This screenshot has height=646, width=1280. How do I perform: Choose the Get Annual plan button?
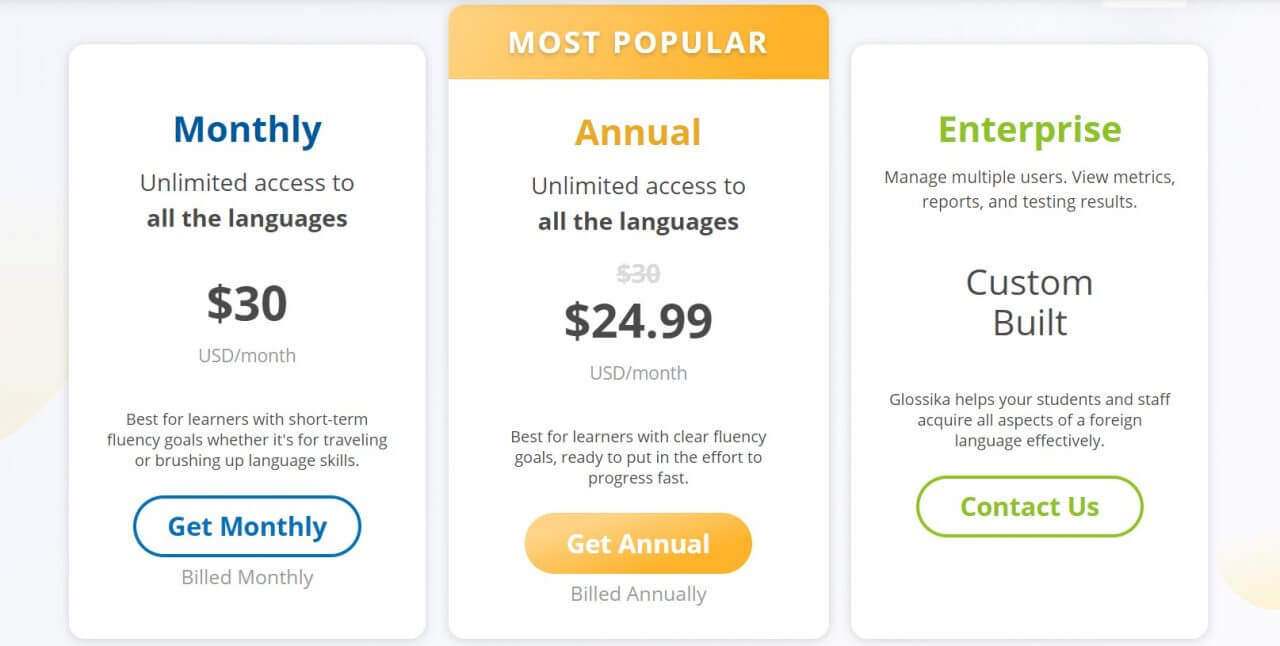click(x=638, y=543)
